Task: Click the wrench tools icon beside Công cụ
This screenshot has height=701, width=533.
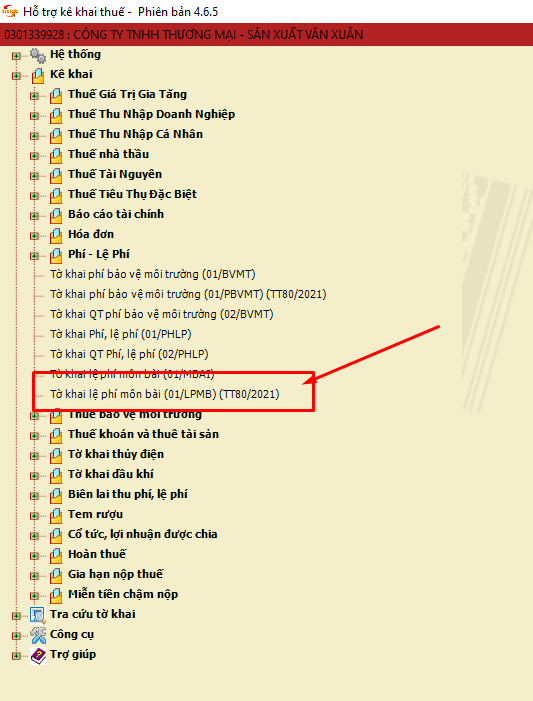Action: pos(38,635)
